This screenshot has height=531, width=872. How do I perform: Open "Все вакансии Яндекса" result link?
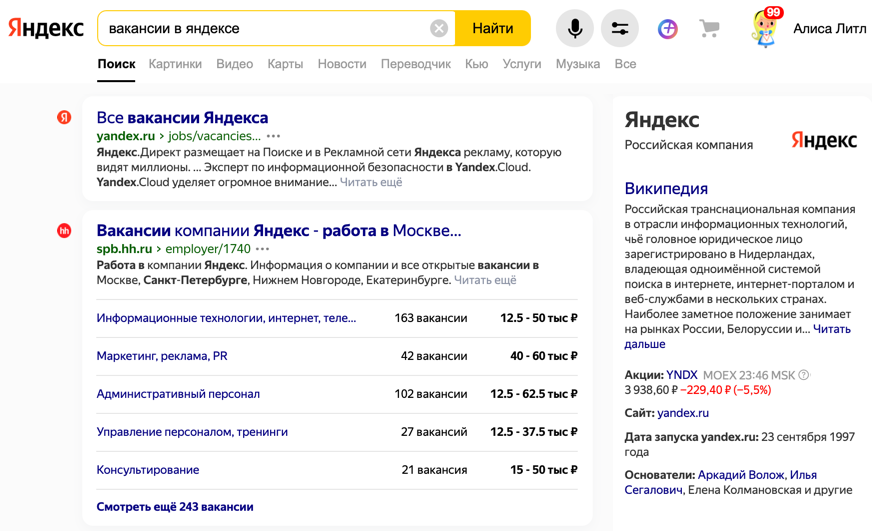pos(182,118)
